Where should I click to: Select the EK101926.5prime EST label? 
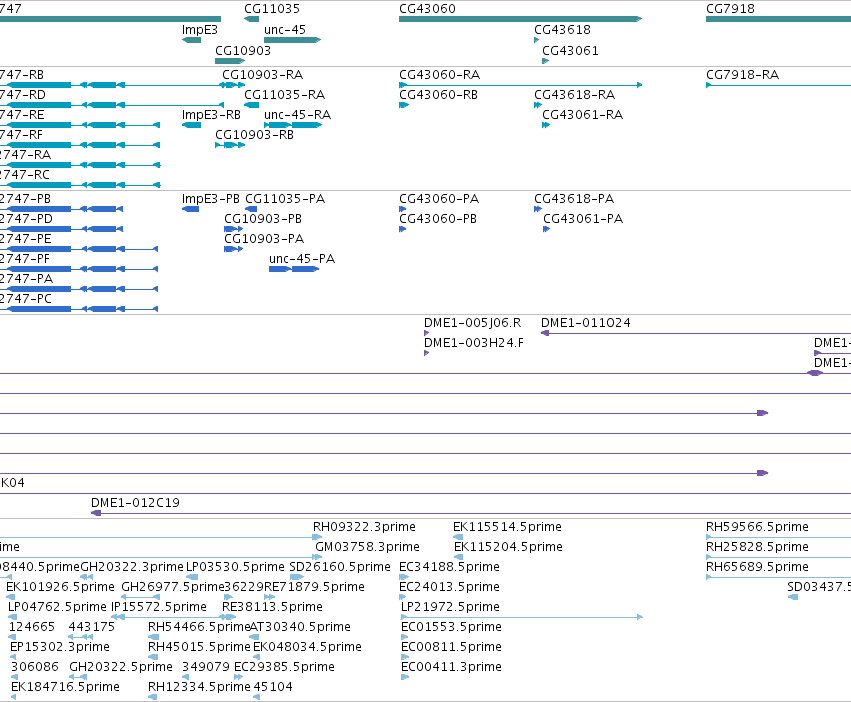pyautogui.click(x=60, y=587)
